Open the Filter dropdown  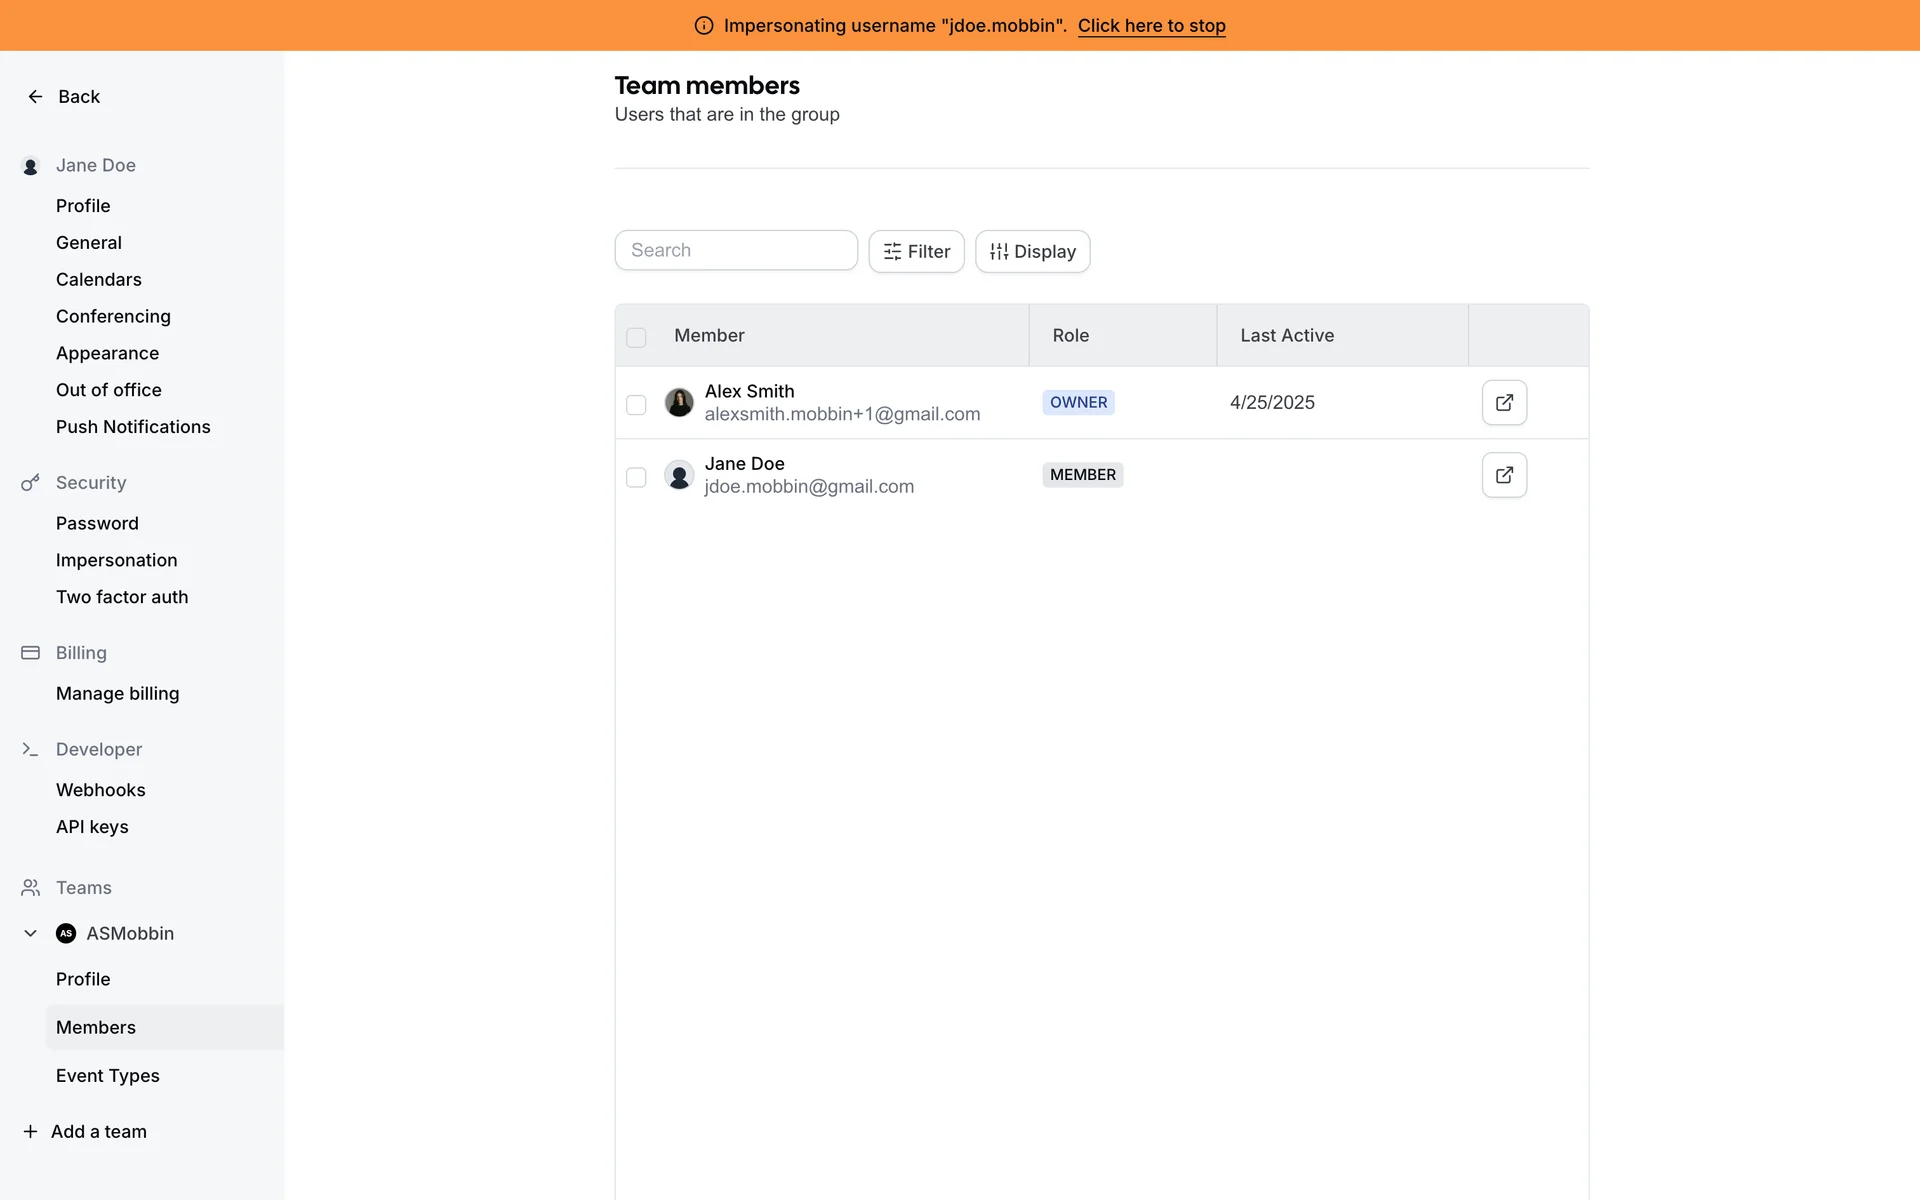coord(916,252)
